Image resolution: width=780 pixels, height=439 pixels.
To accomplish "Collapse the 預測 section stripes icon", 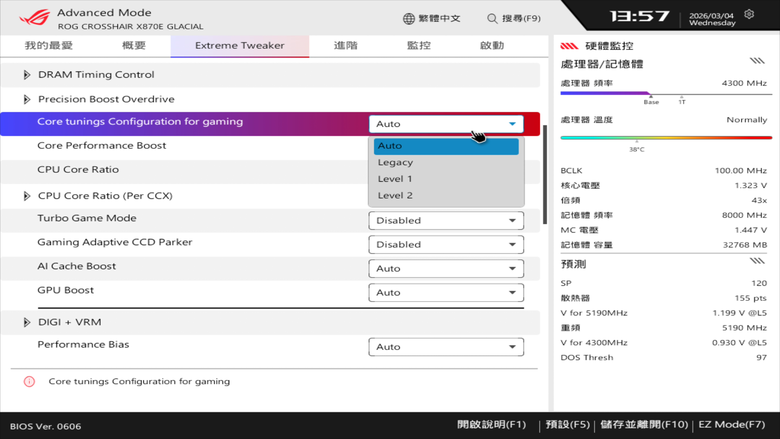I will tap(757, 261).
